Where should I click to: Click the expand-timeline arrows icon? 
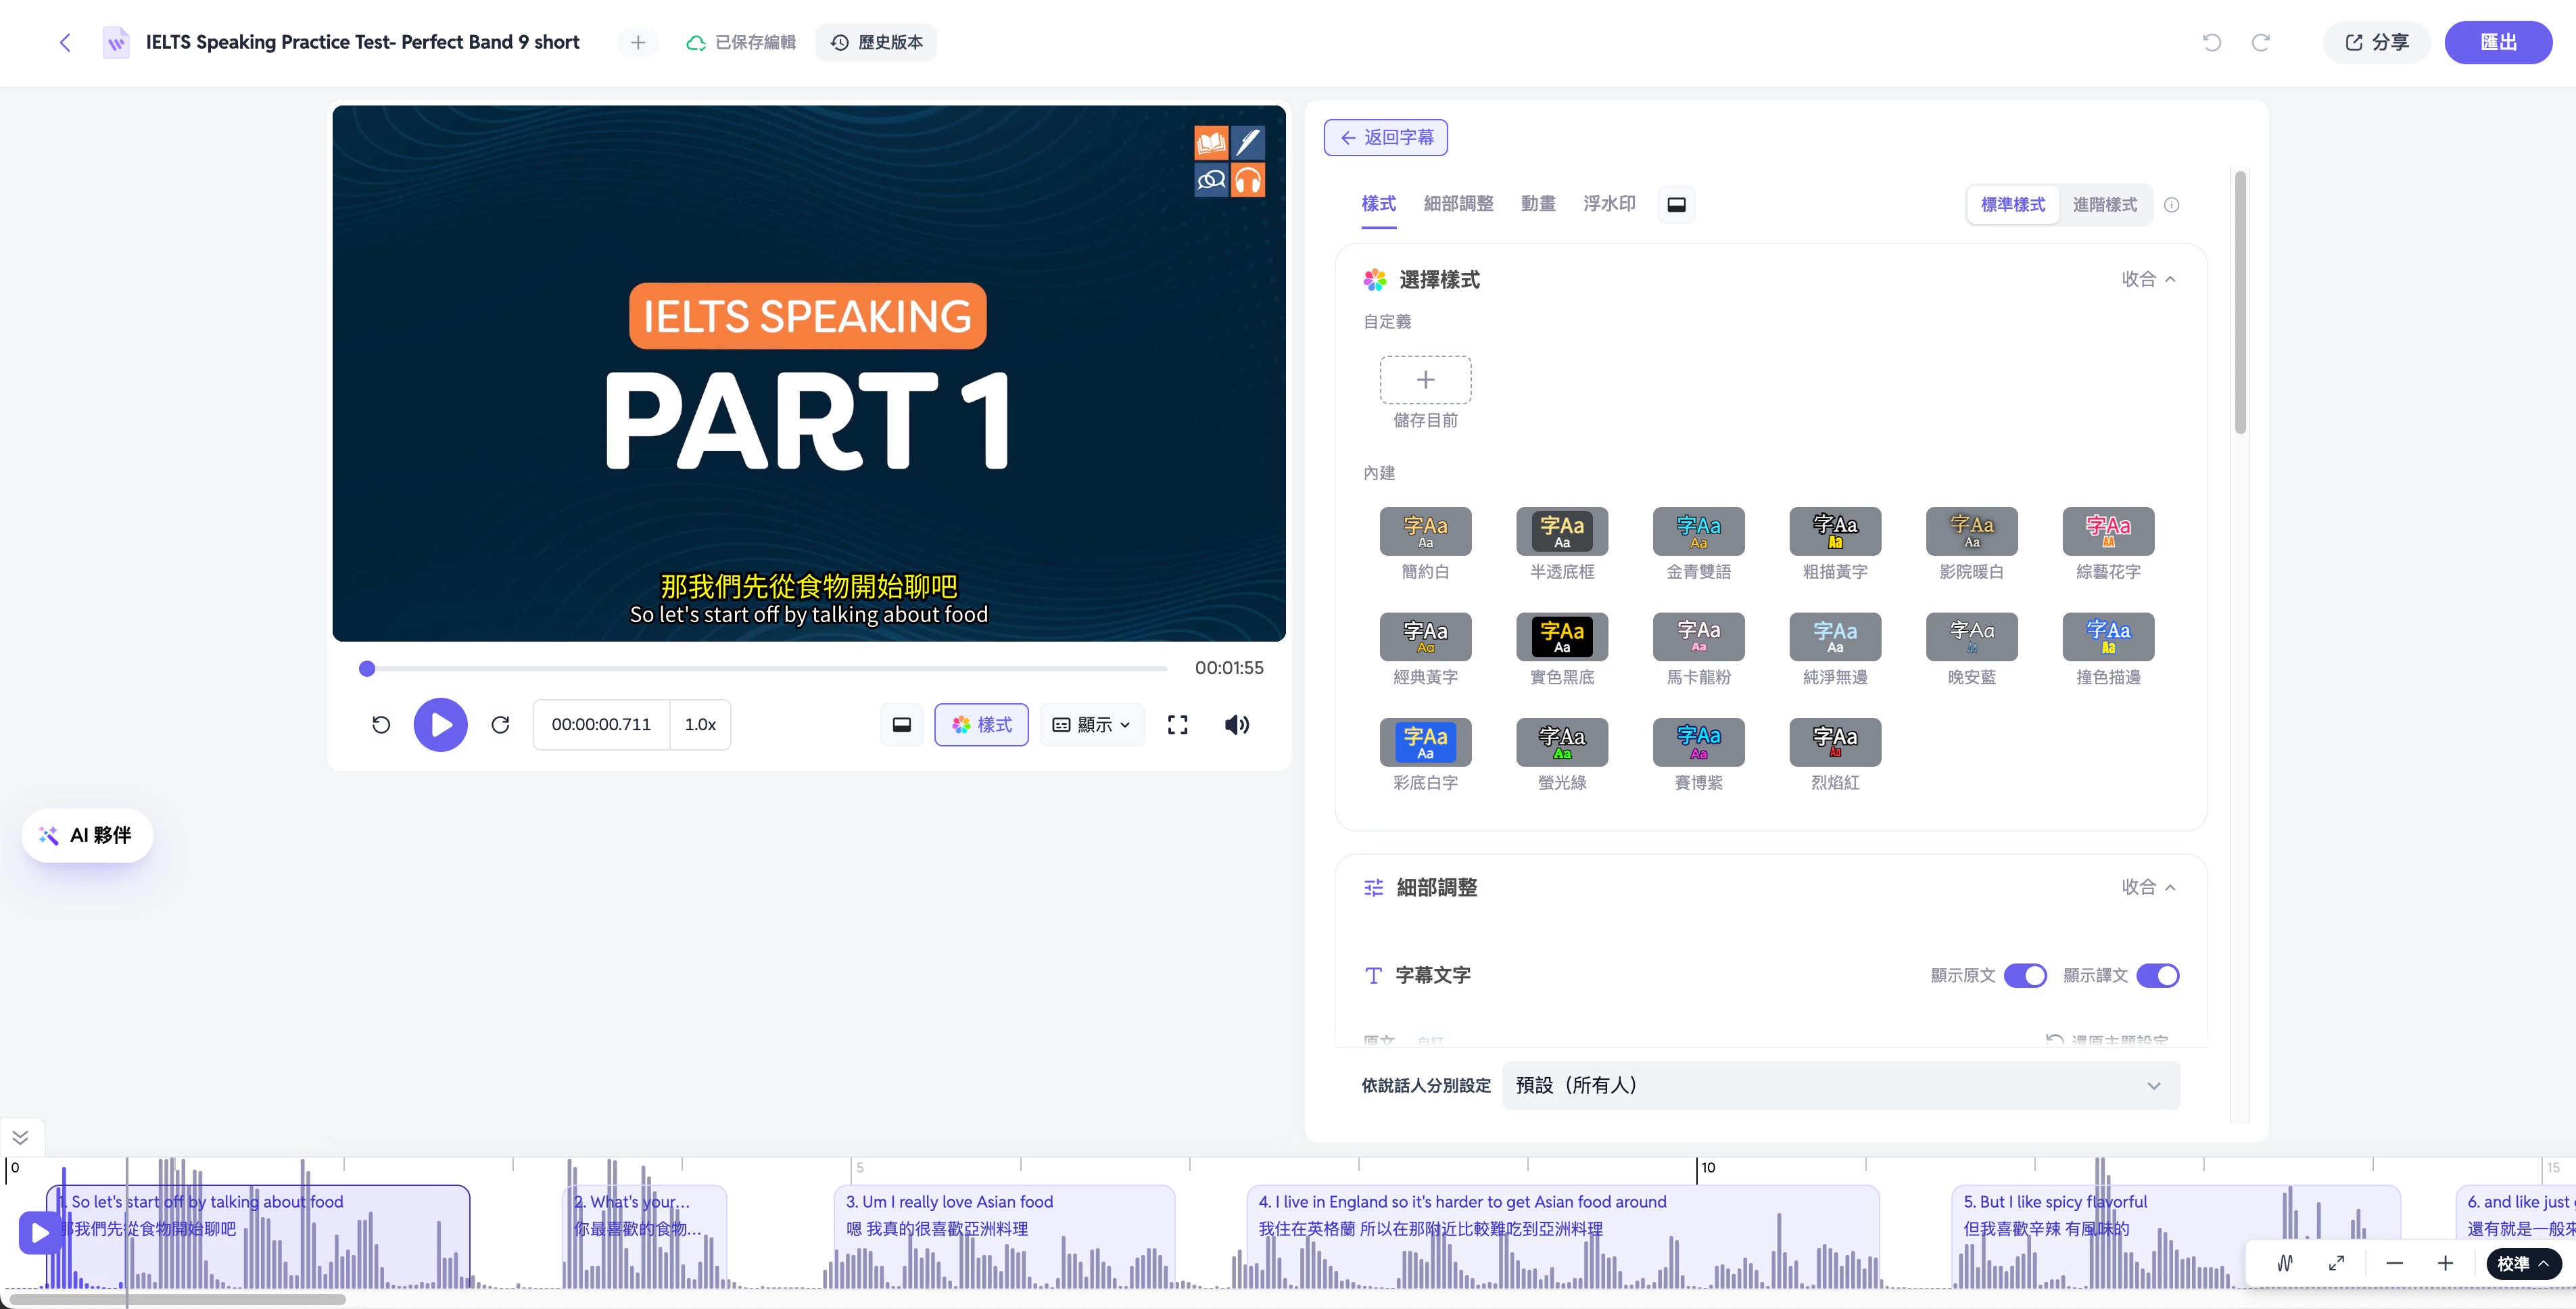(2336, 1263)
